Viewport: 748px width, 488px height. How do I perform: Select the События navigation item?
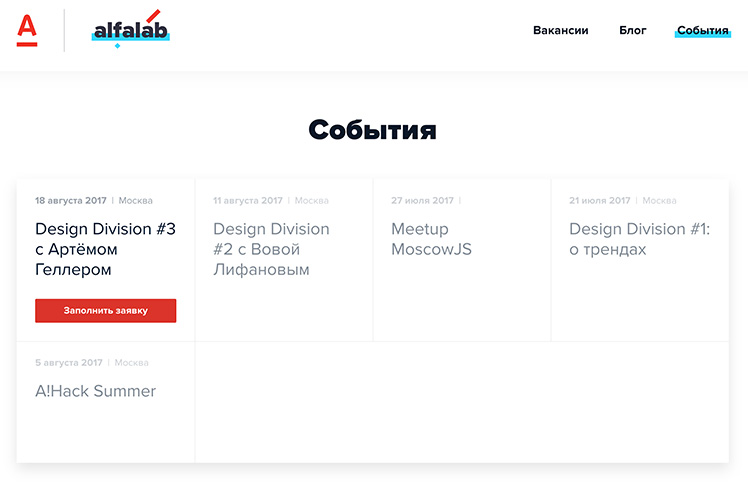703,31
